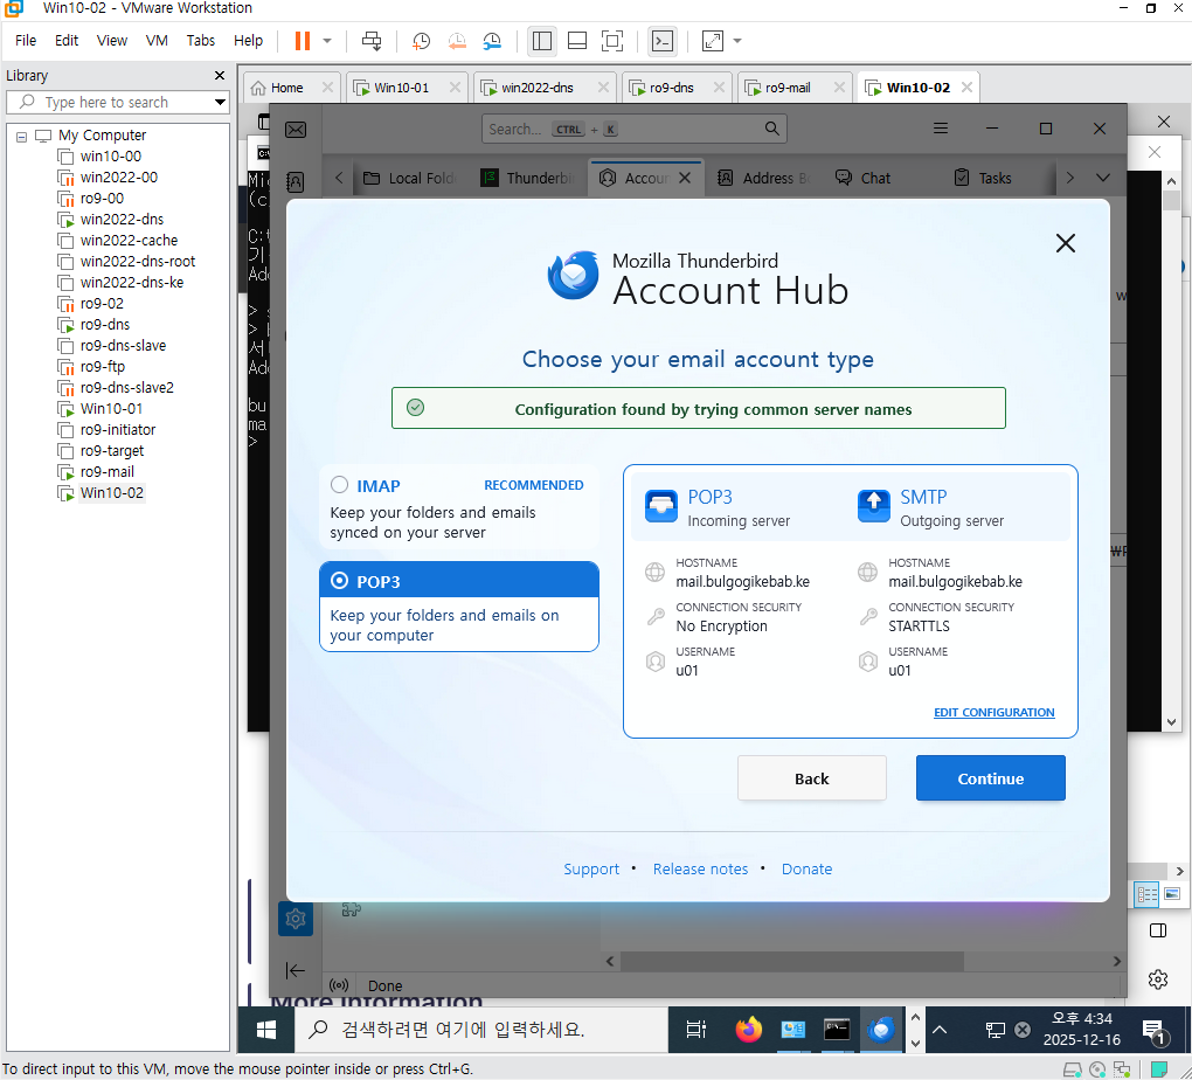Image resolution: width=1192 pixels, height=1080 pixels.
Task: Open the VMware File menu
Action: click(x=25, y=40)
